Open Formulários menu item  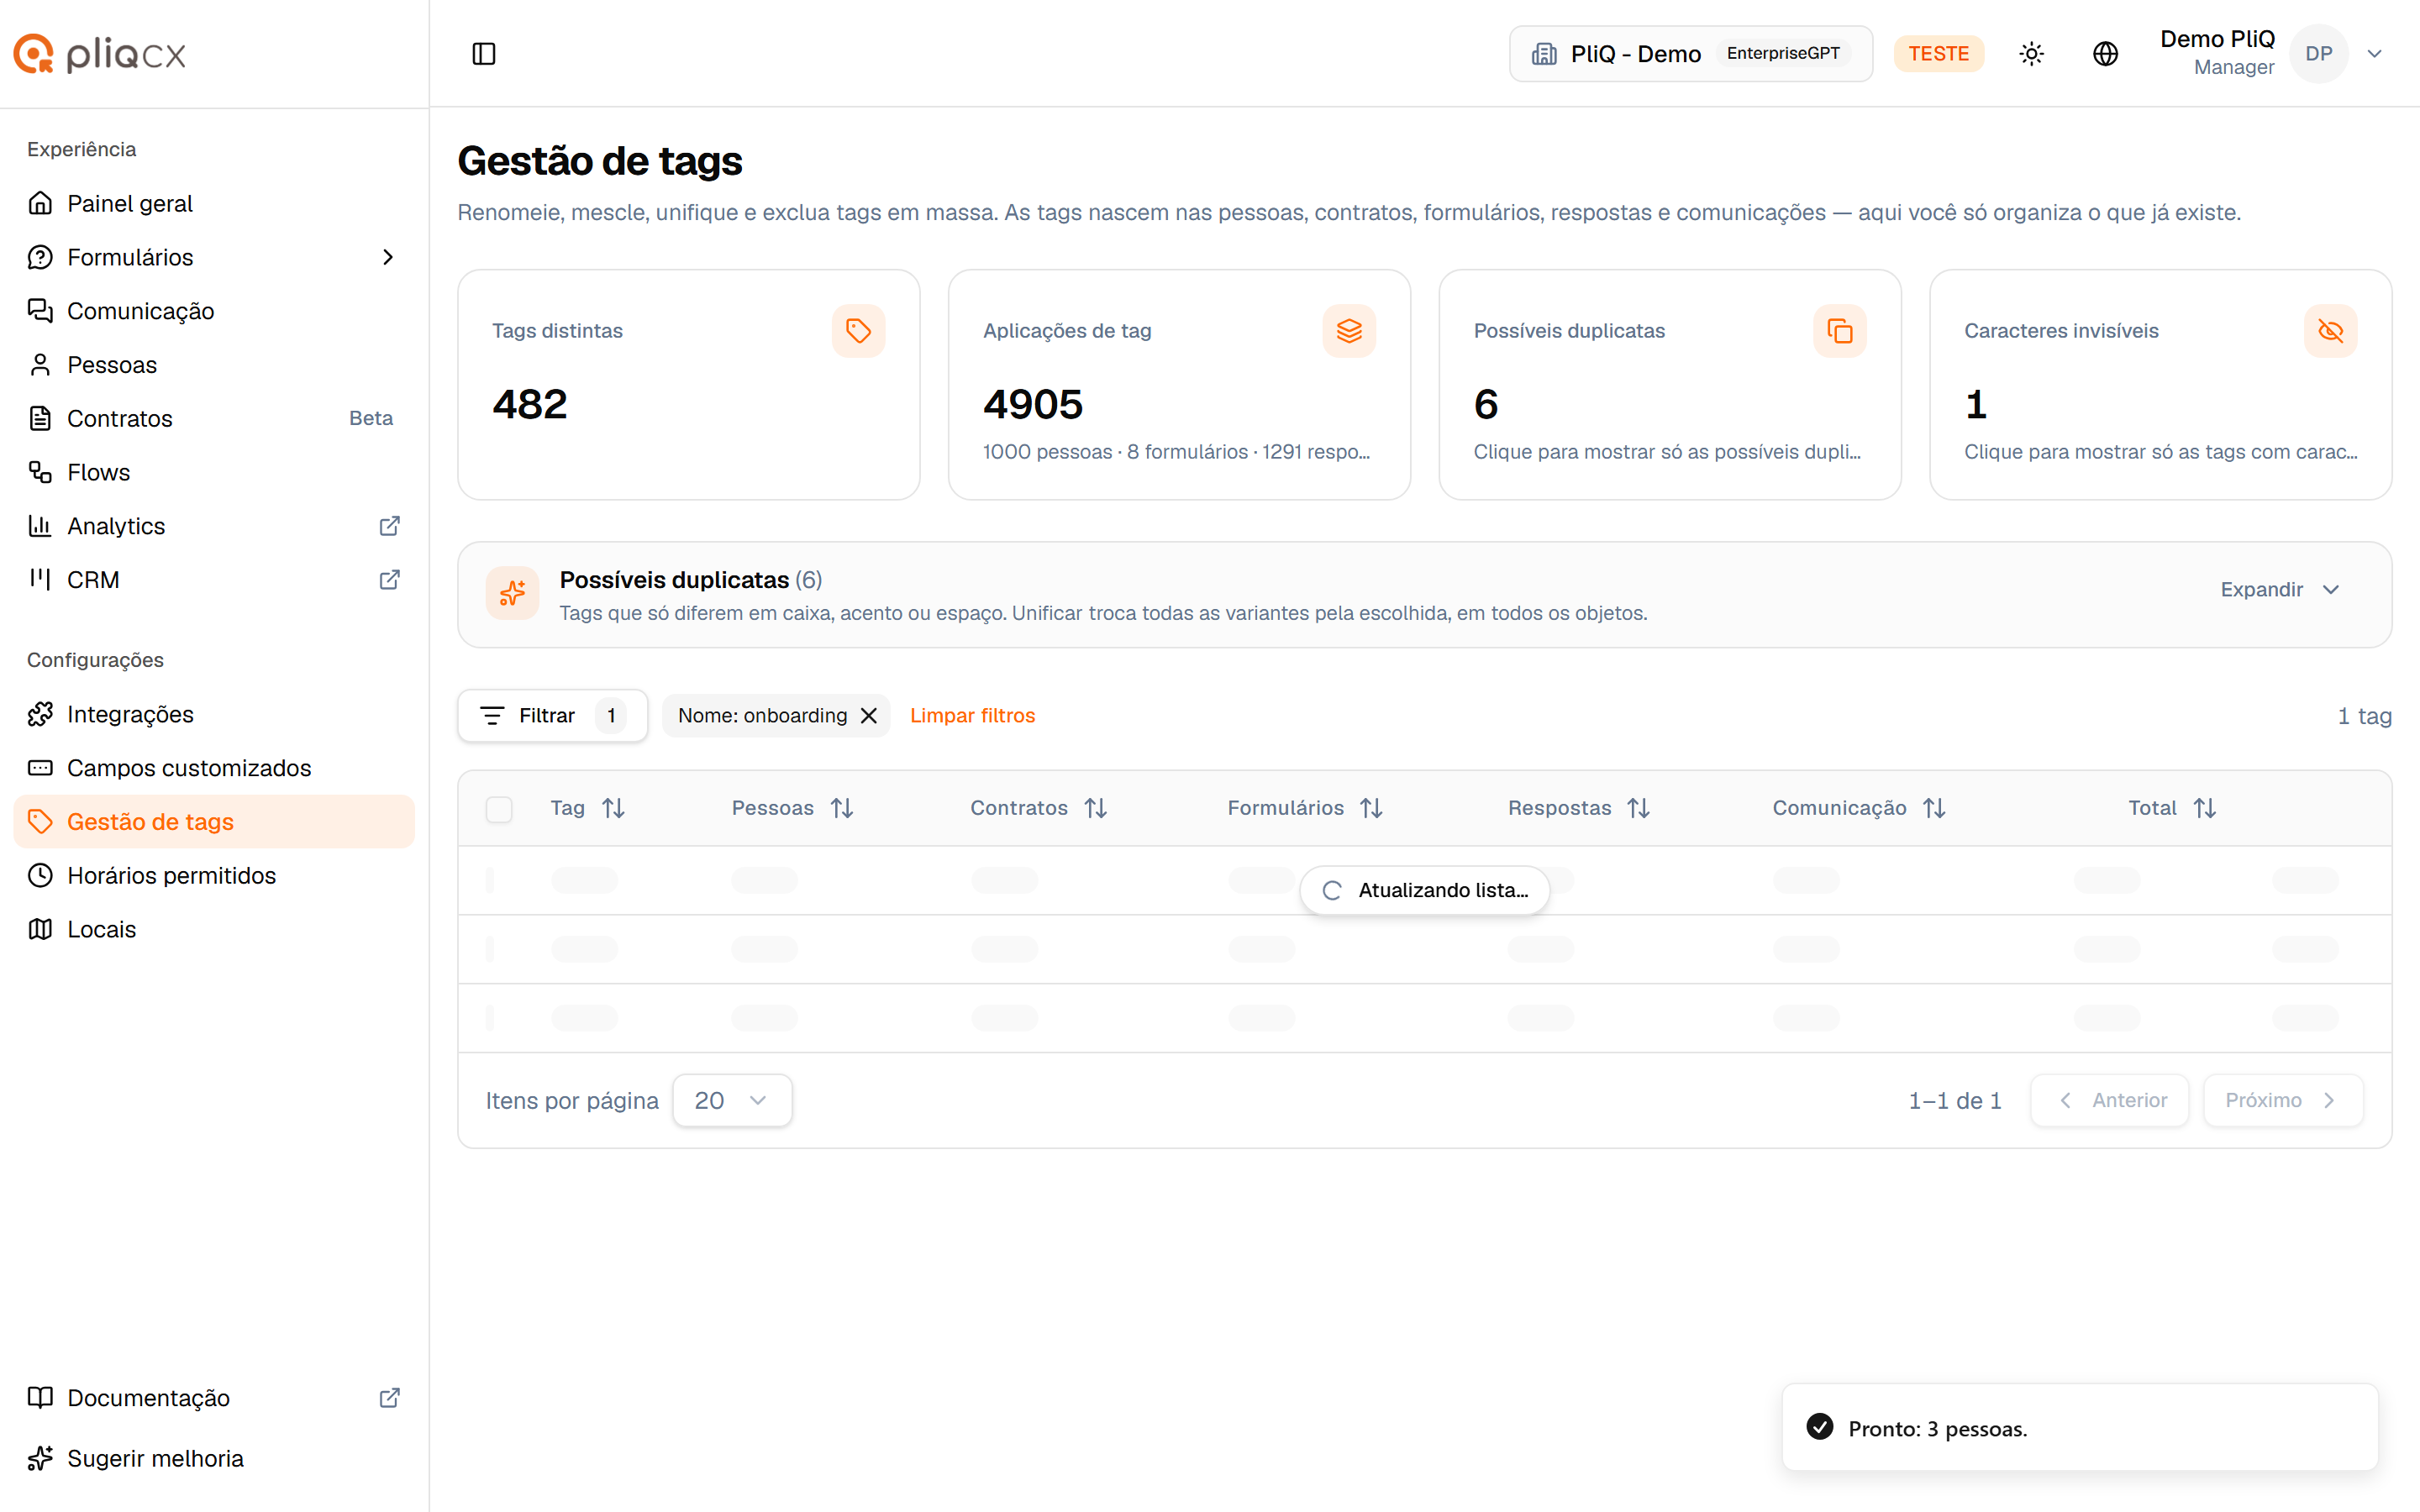tap(214, 257)
